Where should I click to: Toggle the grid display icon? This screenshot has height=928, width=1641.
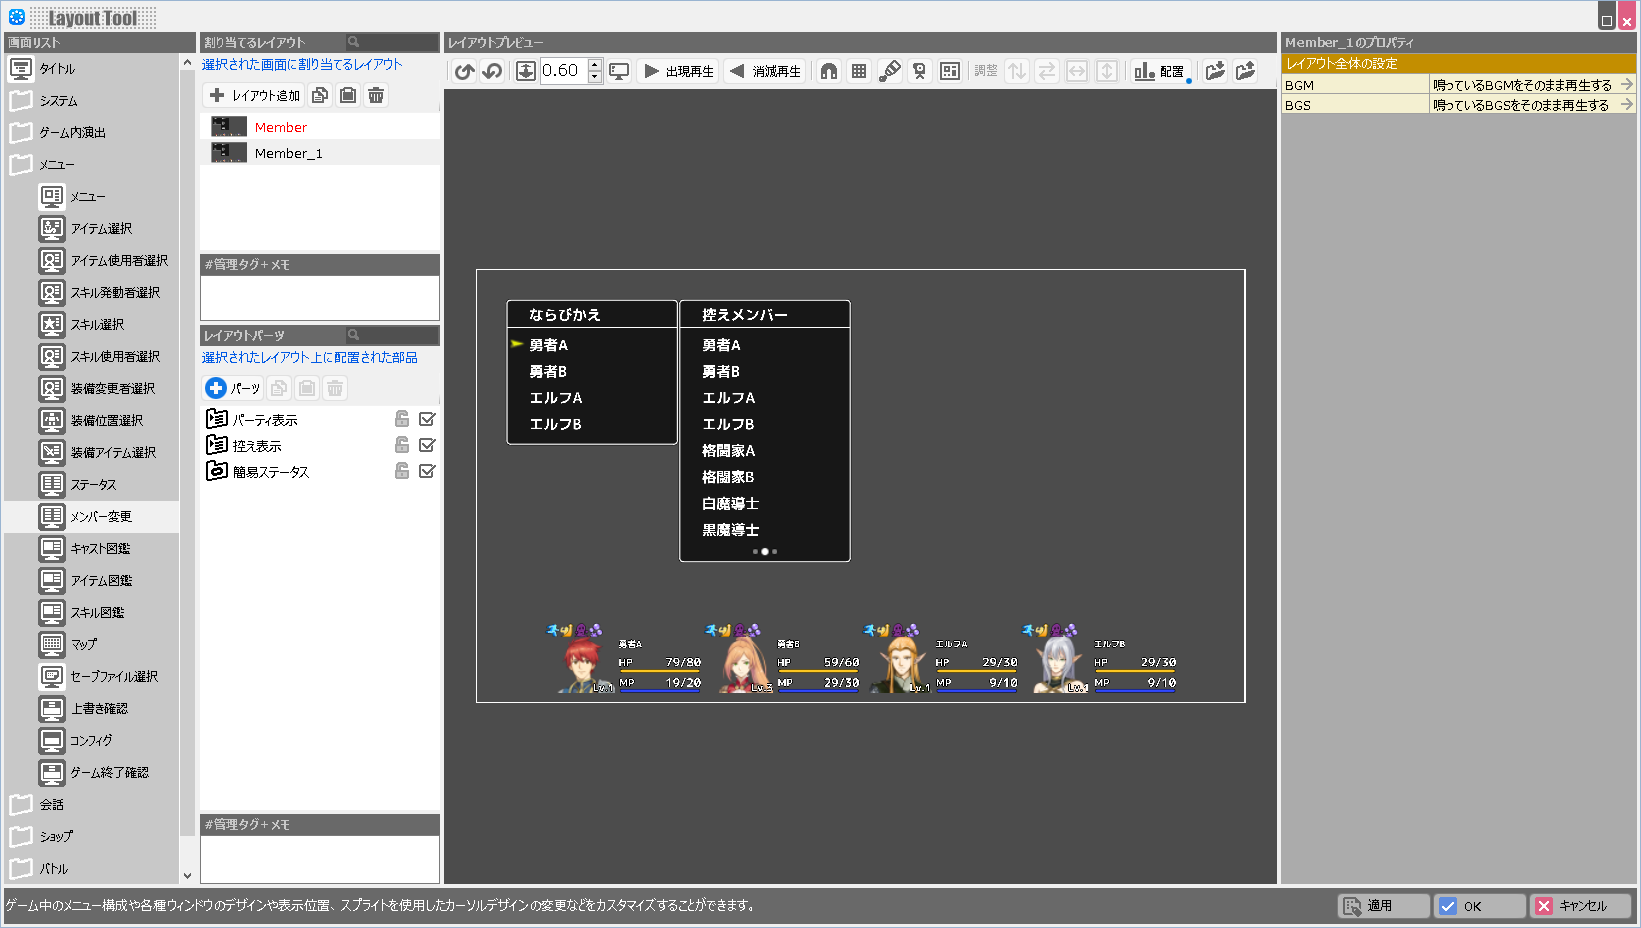[x=859, y=71]
